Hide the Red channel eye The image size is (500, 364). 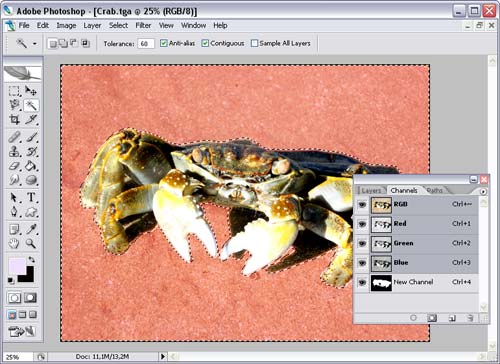(x=362, y=224)
